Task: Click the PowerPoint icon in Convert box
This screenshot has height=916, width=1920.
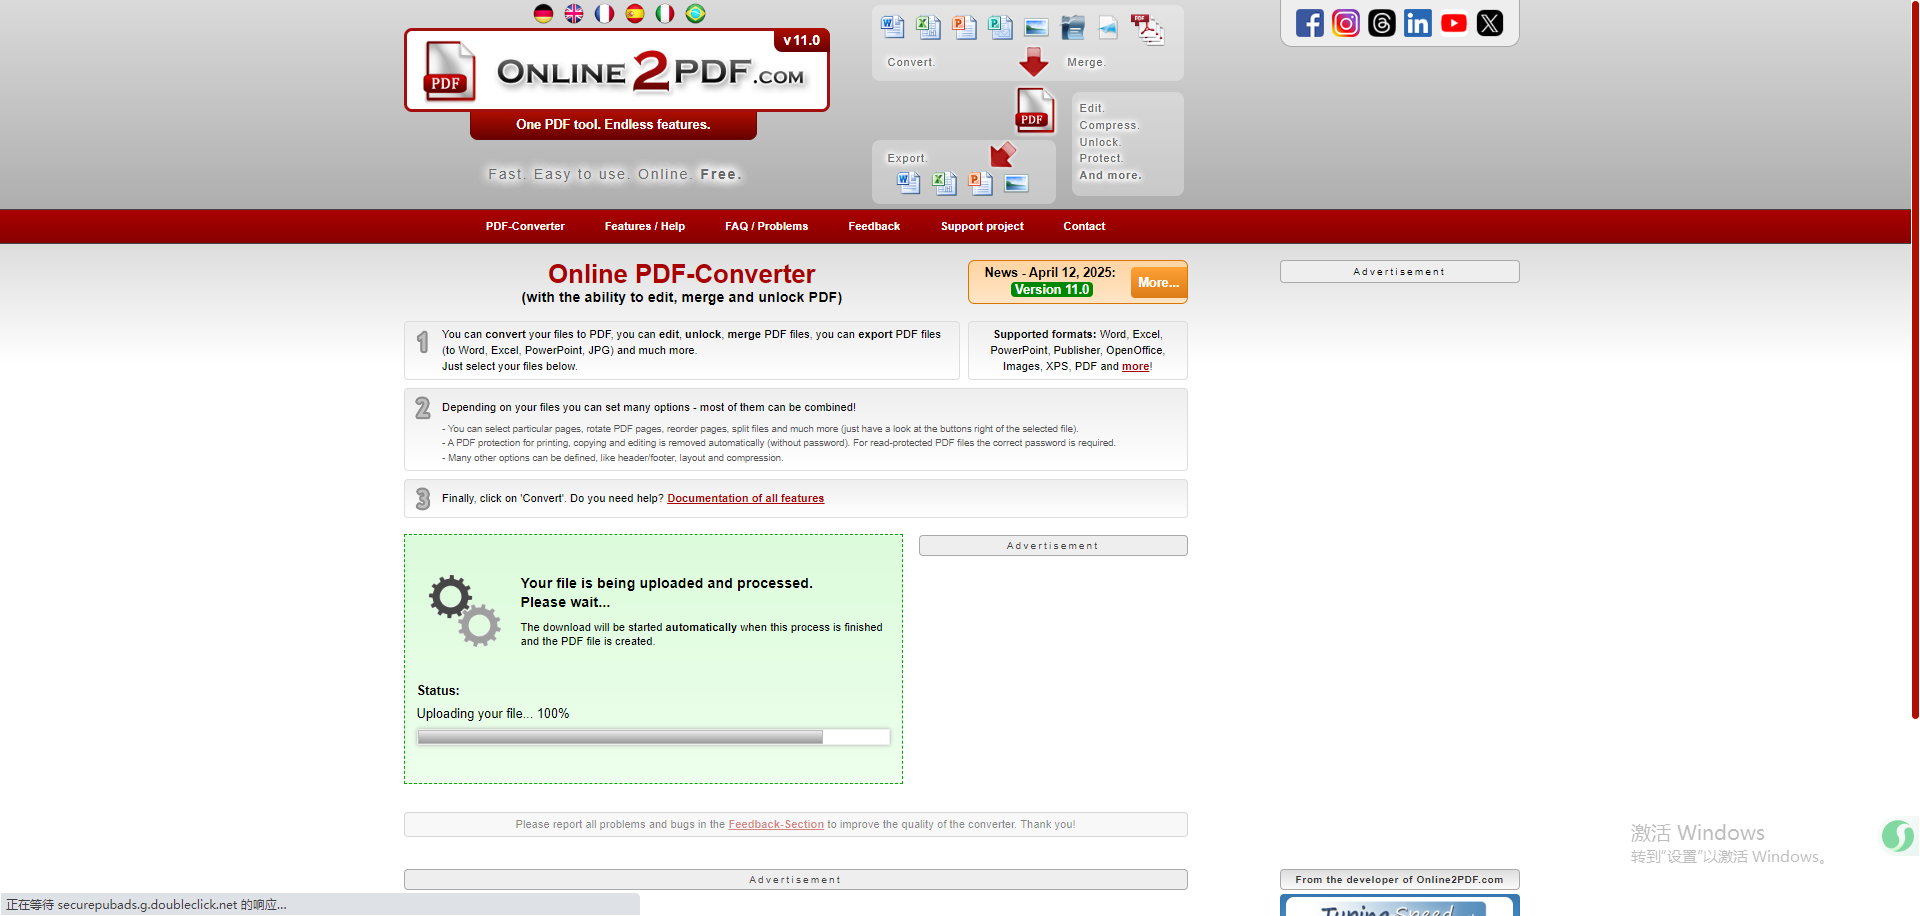Action: 964,27
